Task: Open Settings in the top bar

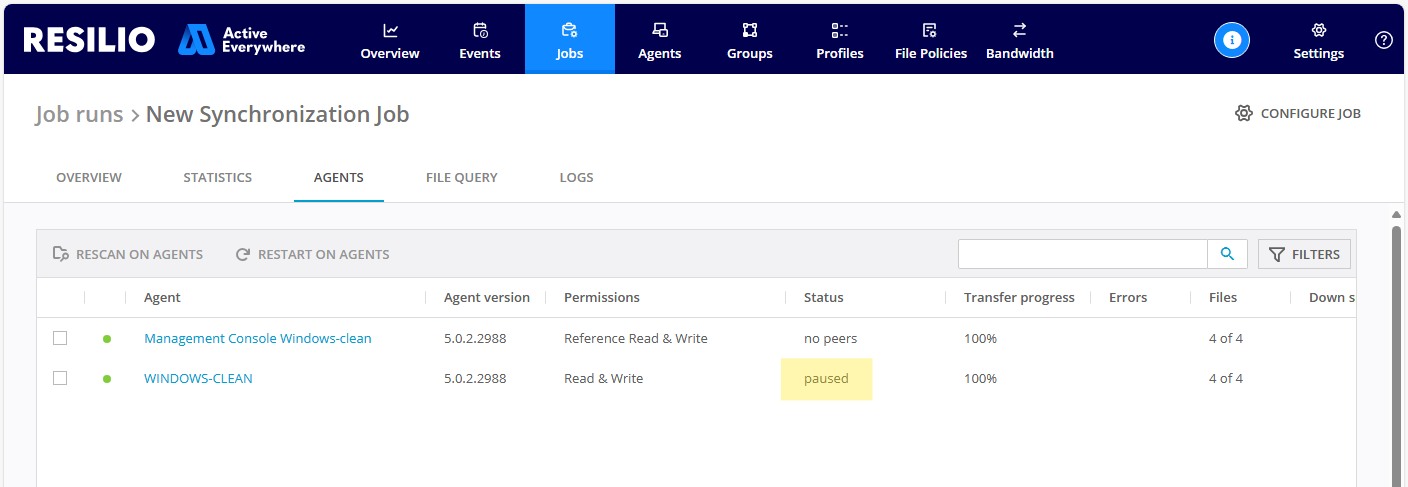Action: click(x=1318, y=40)
